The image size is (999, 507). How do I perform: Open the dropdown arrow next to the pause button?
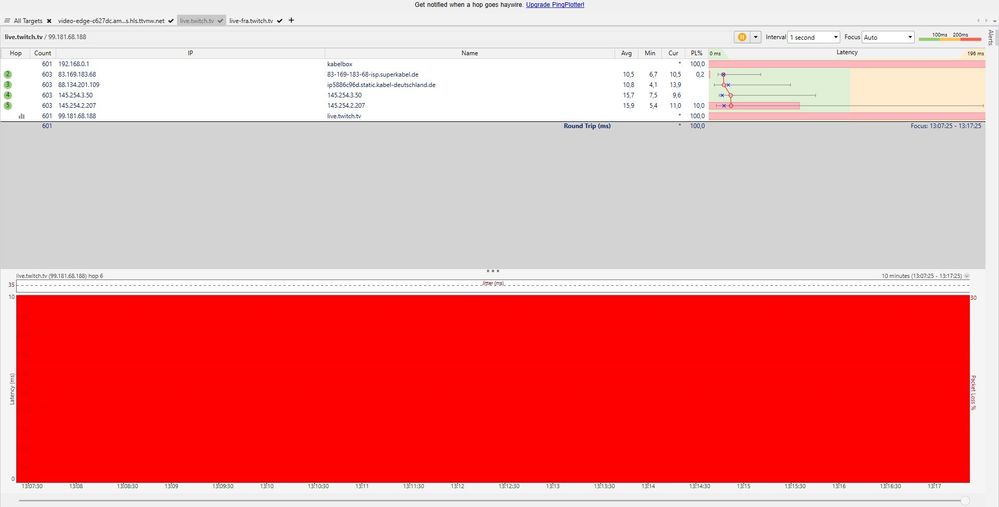click(x=756, y=37)
